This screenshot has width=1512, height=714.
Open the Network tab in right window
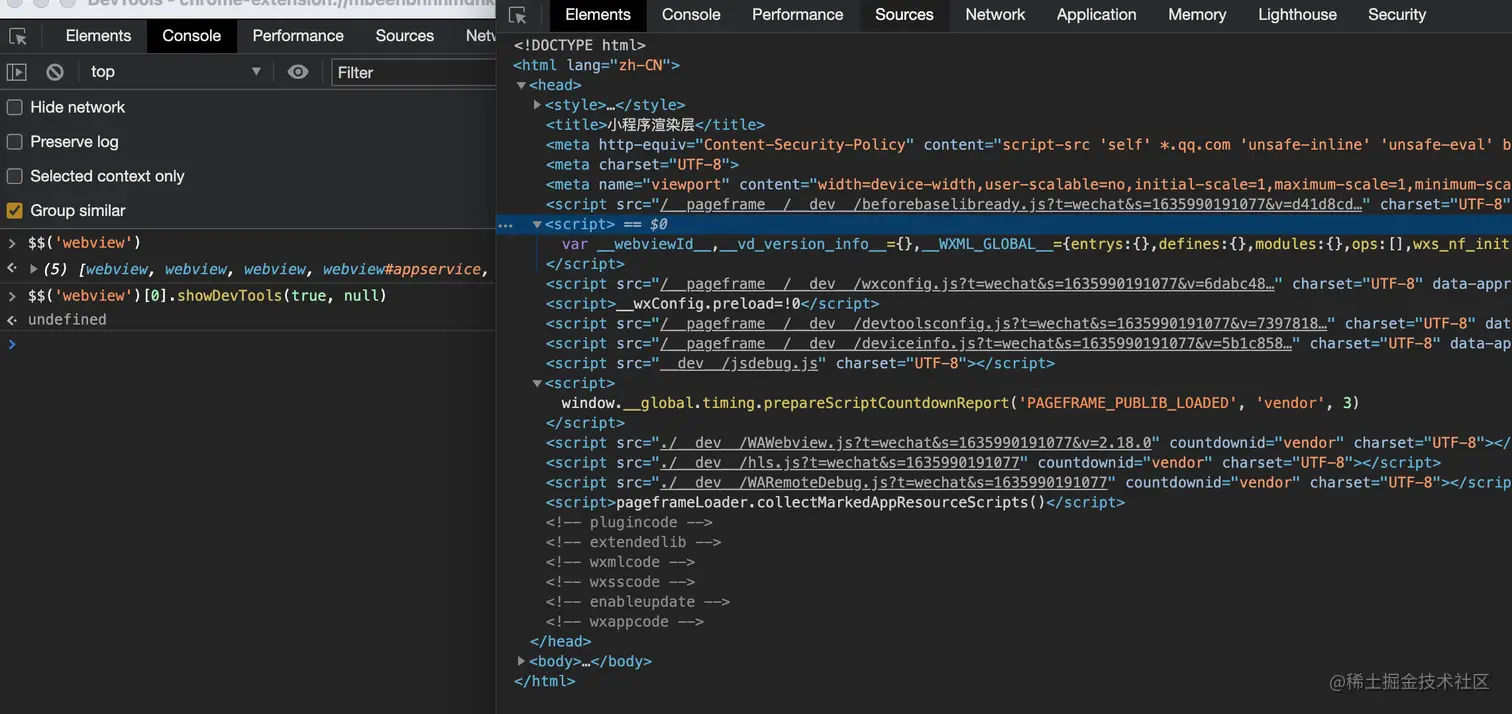(995, 15)
